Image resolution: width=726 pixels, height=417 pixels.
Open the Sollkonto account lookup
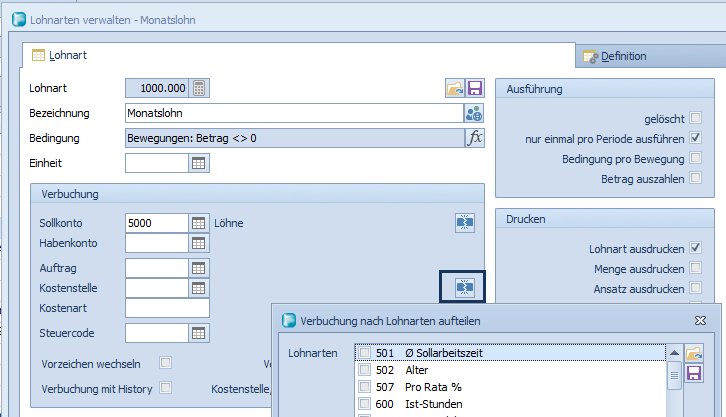click(x=199, y=223)
